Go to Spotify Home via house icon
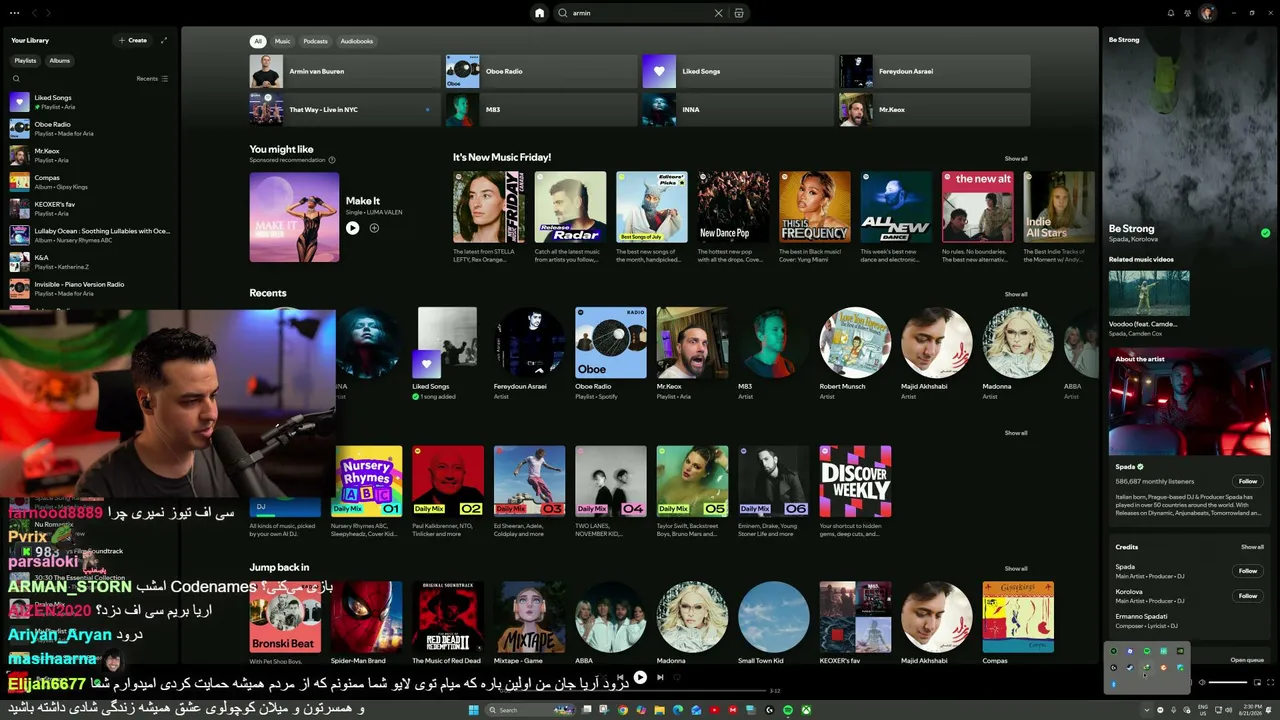 tap(540, 13)
